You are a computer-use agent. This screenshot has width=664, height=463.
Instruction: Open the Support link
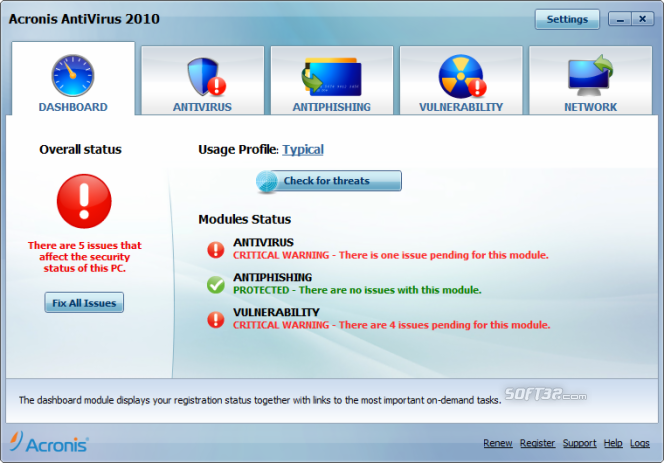point(579,443)
